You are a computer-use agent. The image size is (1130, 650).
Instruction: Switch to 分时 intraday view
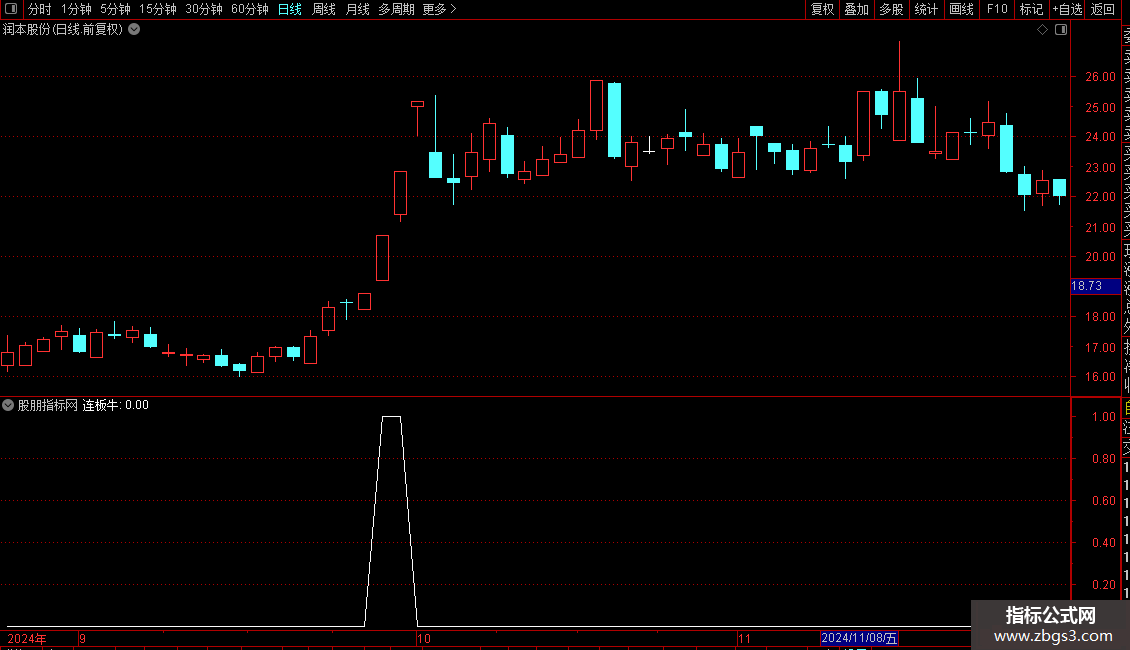tap(40, 9)
